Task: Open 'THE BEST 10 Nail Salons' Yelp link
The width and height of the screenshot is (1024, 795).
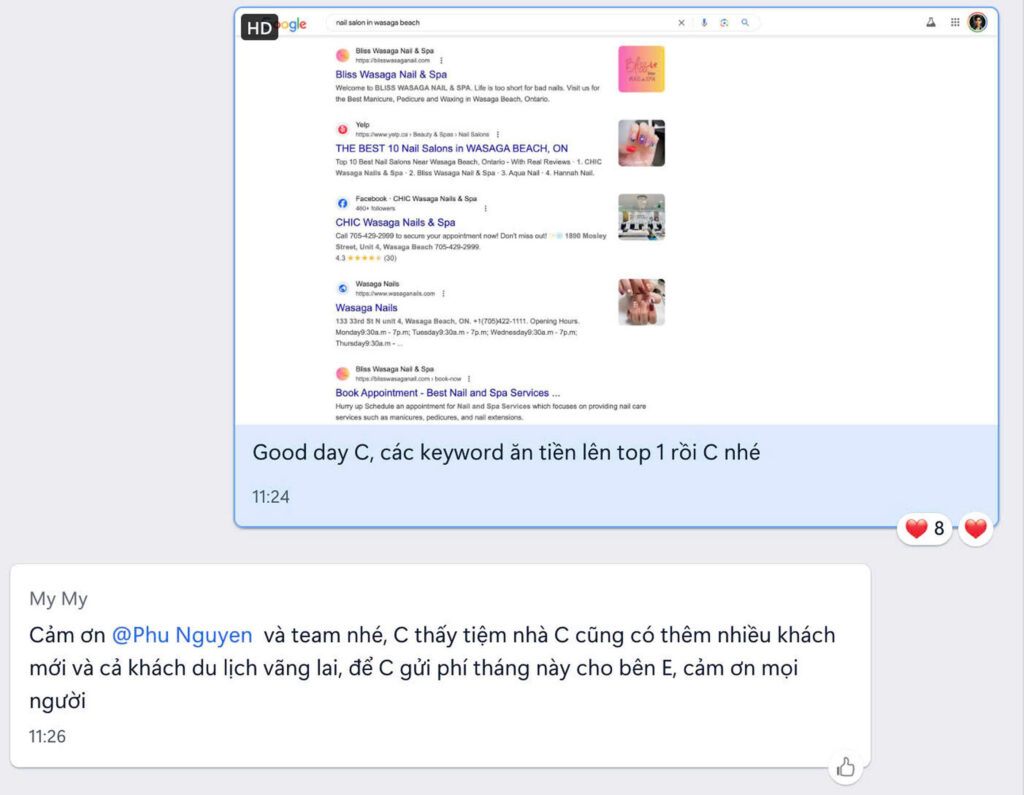Action: (x=451, y=149)
